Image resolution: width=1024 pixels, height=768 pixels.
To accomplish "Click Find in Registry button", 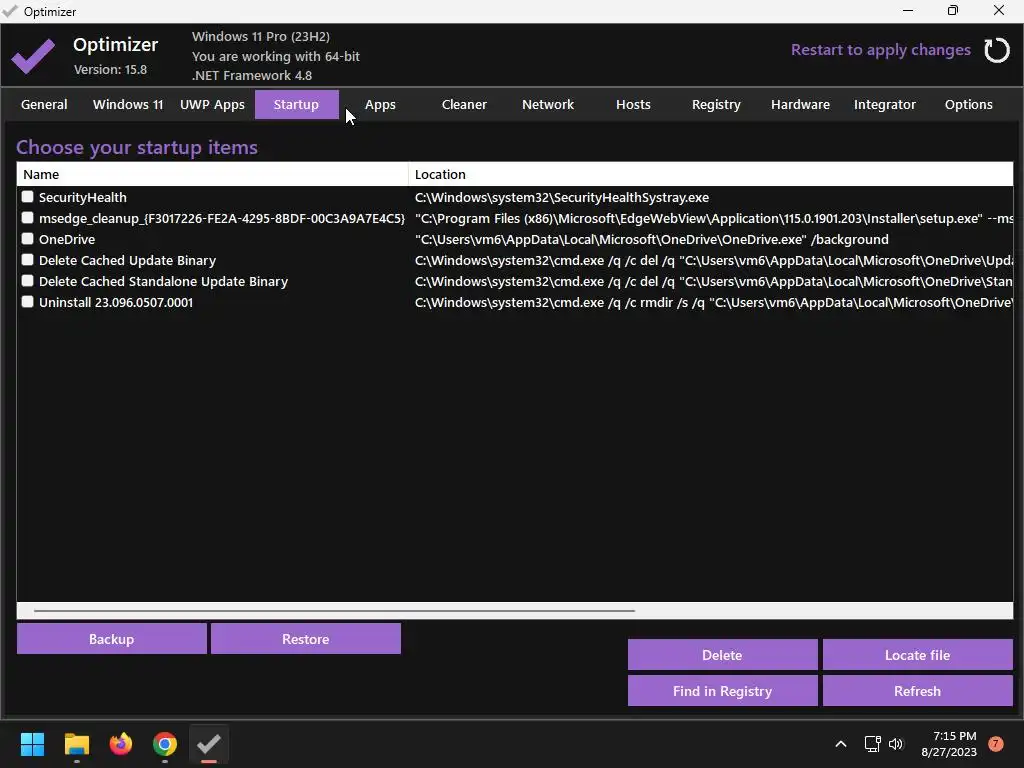I will coord(722,691).
